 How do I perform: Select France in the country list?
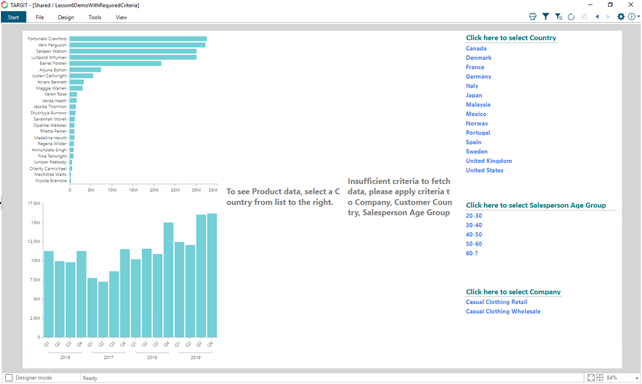pyautogui.click(x=475, y=67)
